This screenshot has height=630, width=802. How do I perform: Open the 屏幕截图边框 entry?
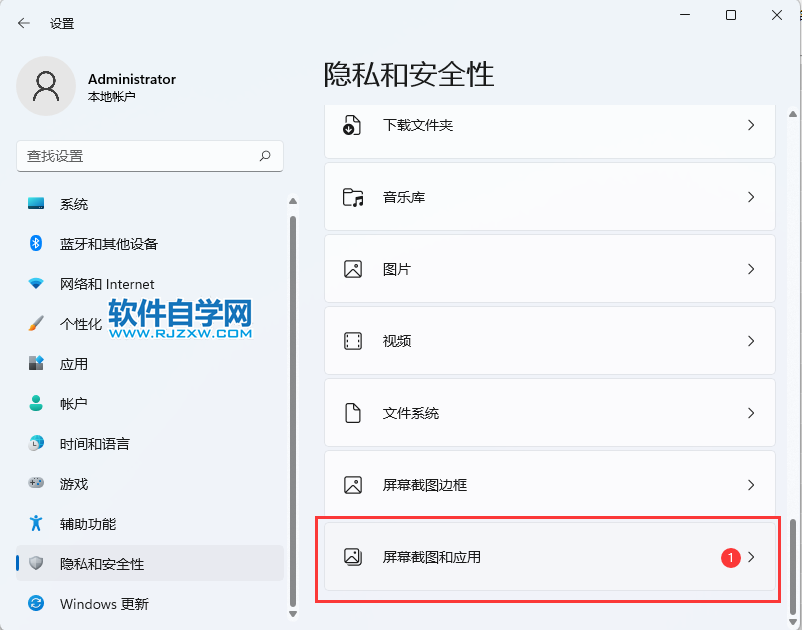(x=549, y=485)
